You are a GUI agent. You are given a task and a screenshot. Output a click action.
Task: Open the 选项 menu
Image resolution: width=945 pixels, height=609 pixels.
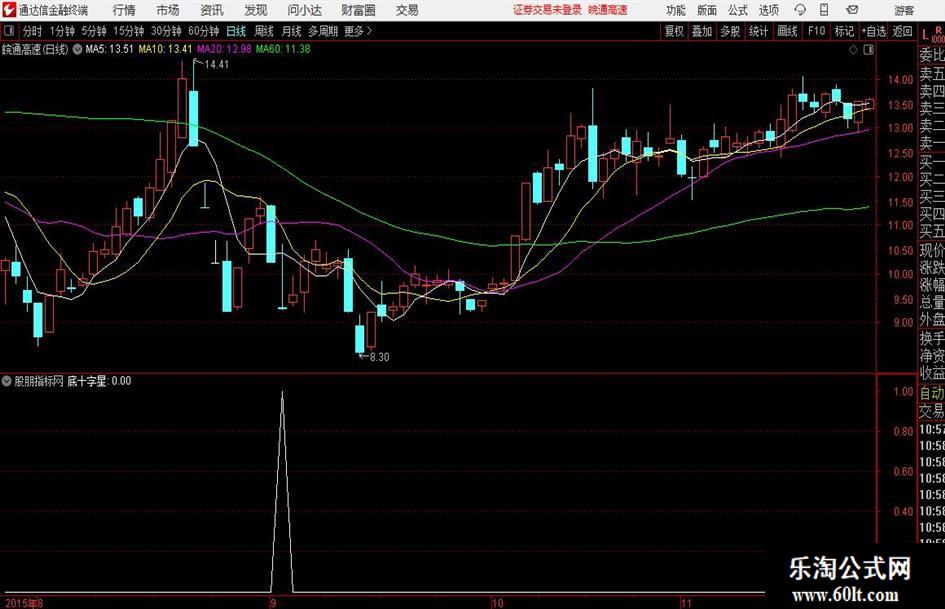[x=768, y=10]
